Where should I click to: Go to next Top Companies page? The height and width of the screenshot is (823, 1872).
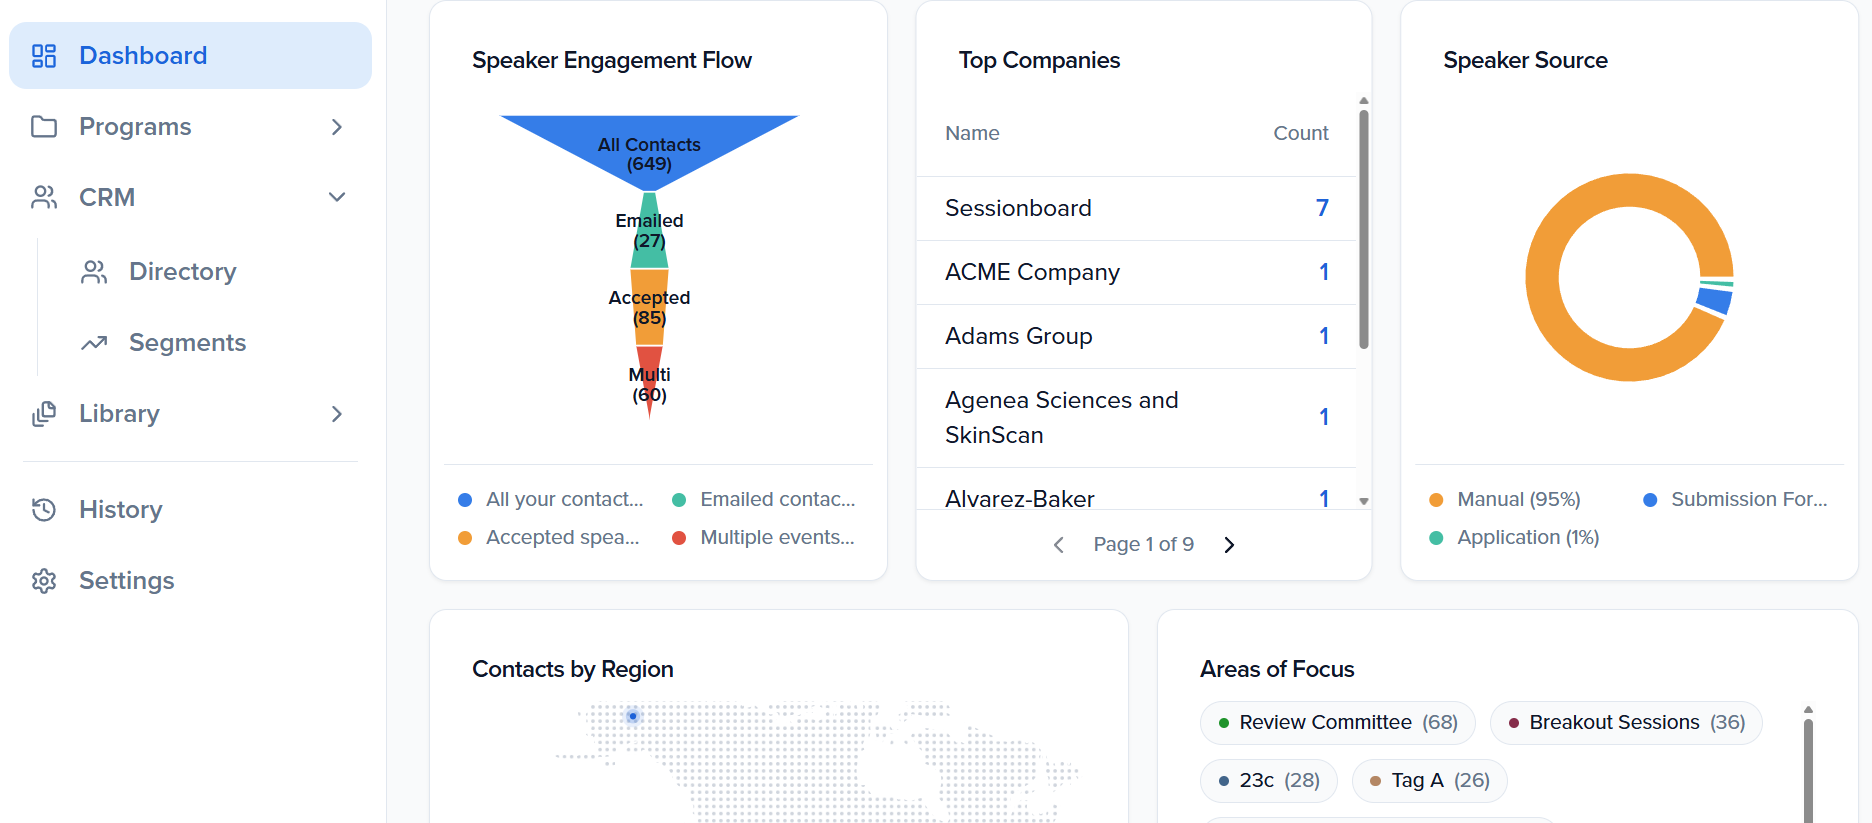click(1229, 545)
